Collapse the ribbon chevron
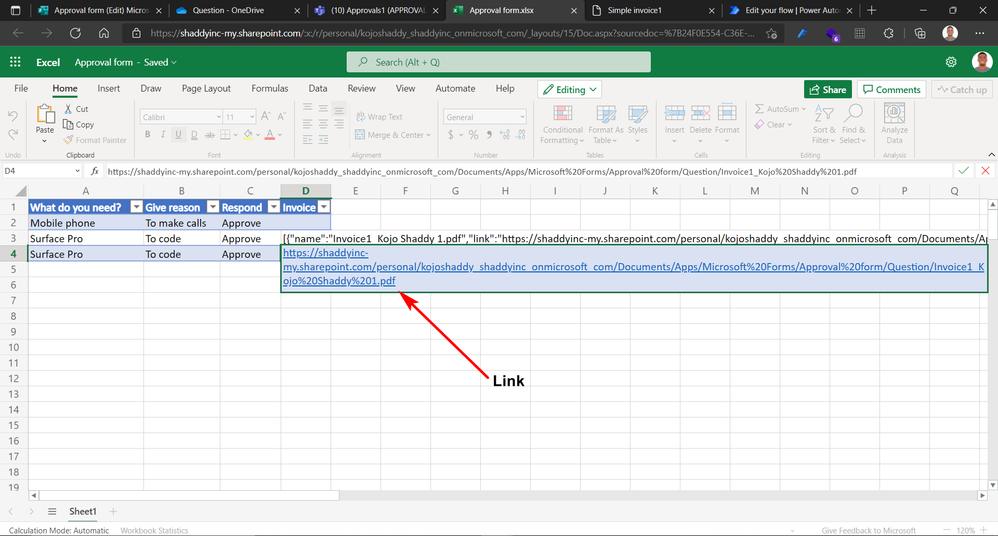Image resolution: width=998 pixels, height=536 pixels. click(991, 155)
